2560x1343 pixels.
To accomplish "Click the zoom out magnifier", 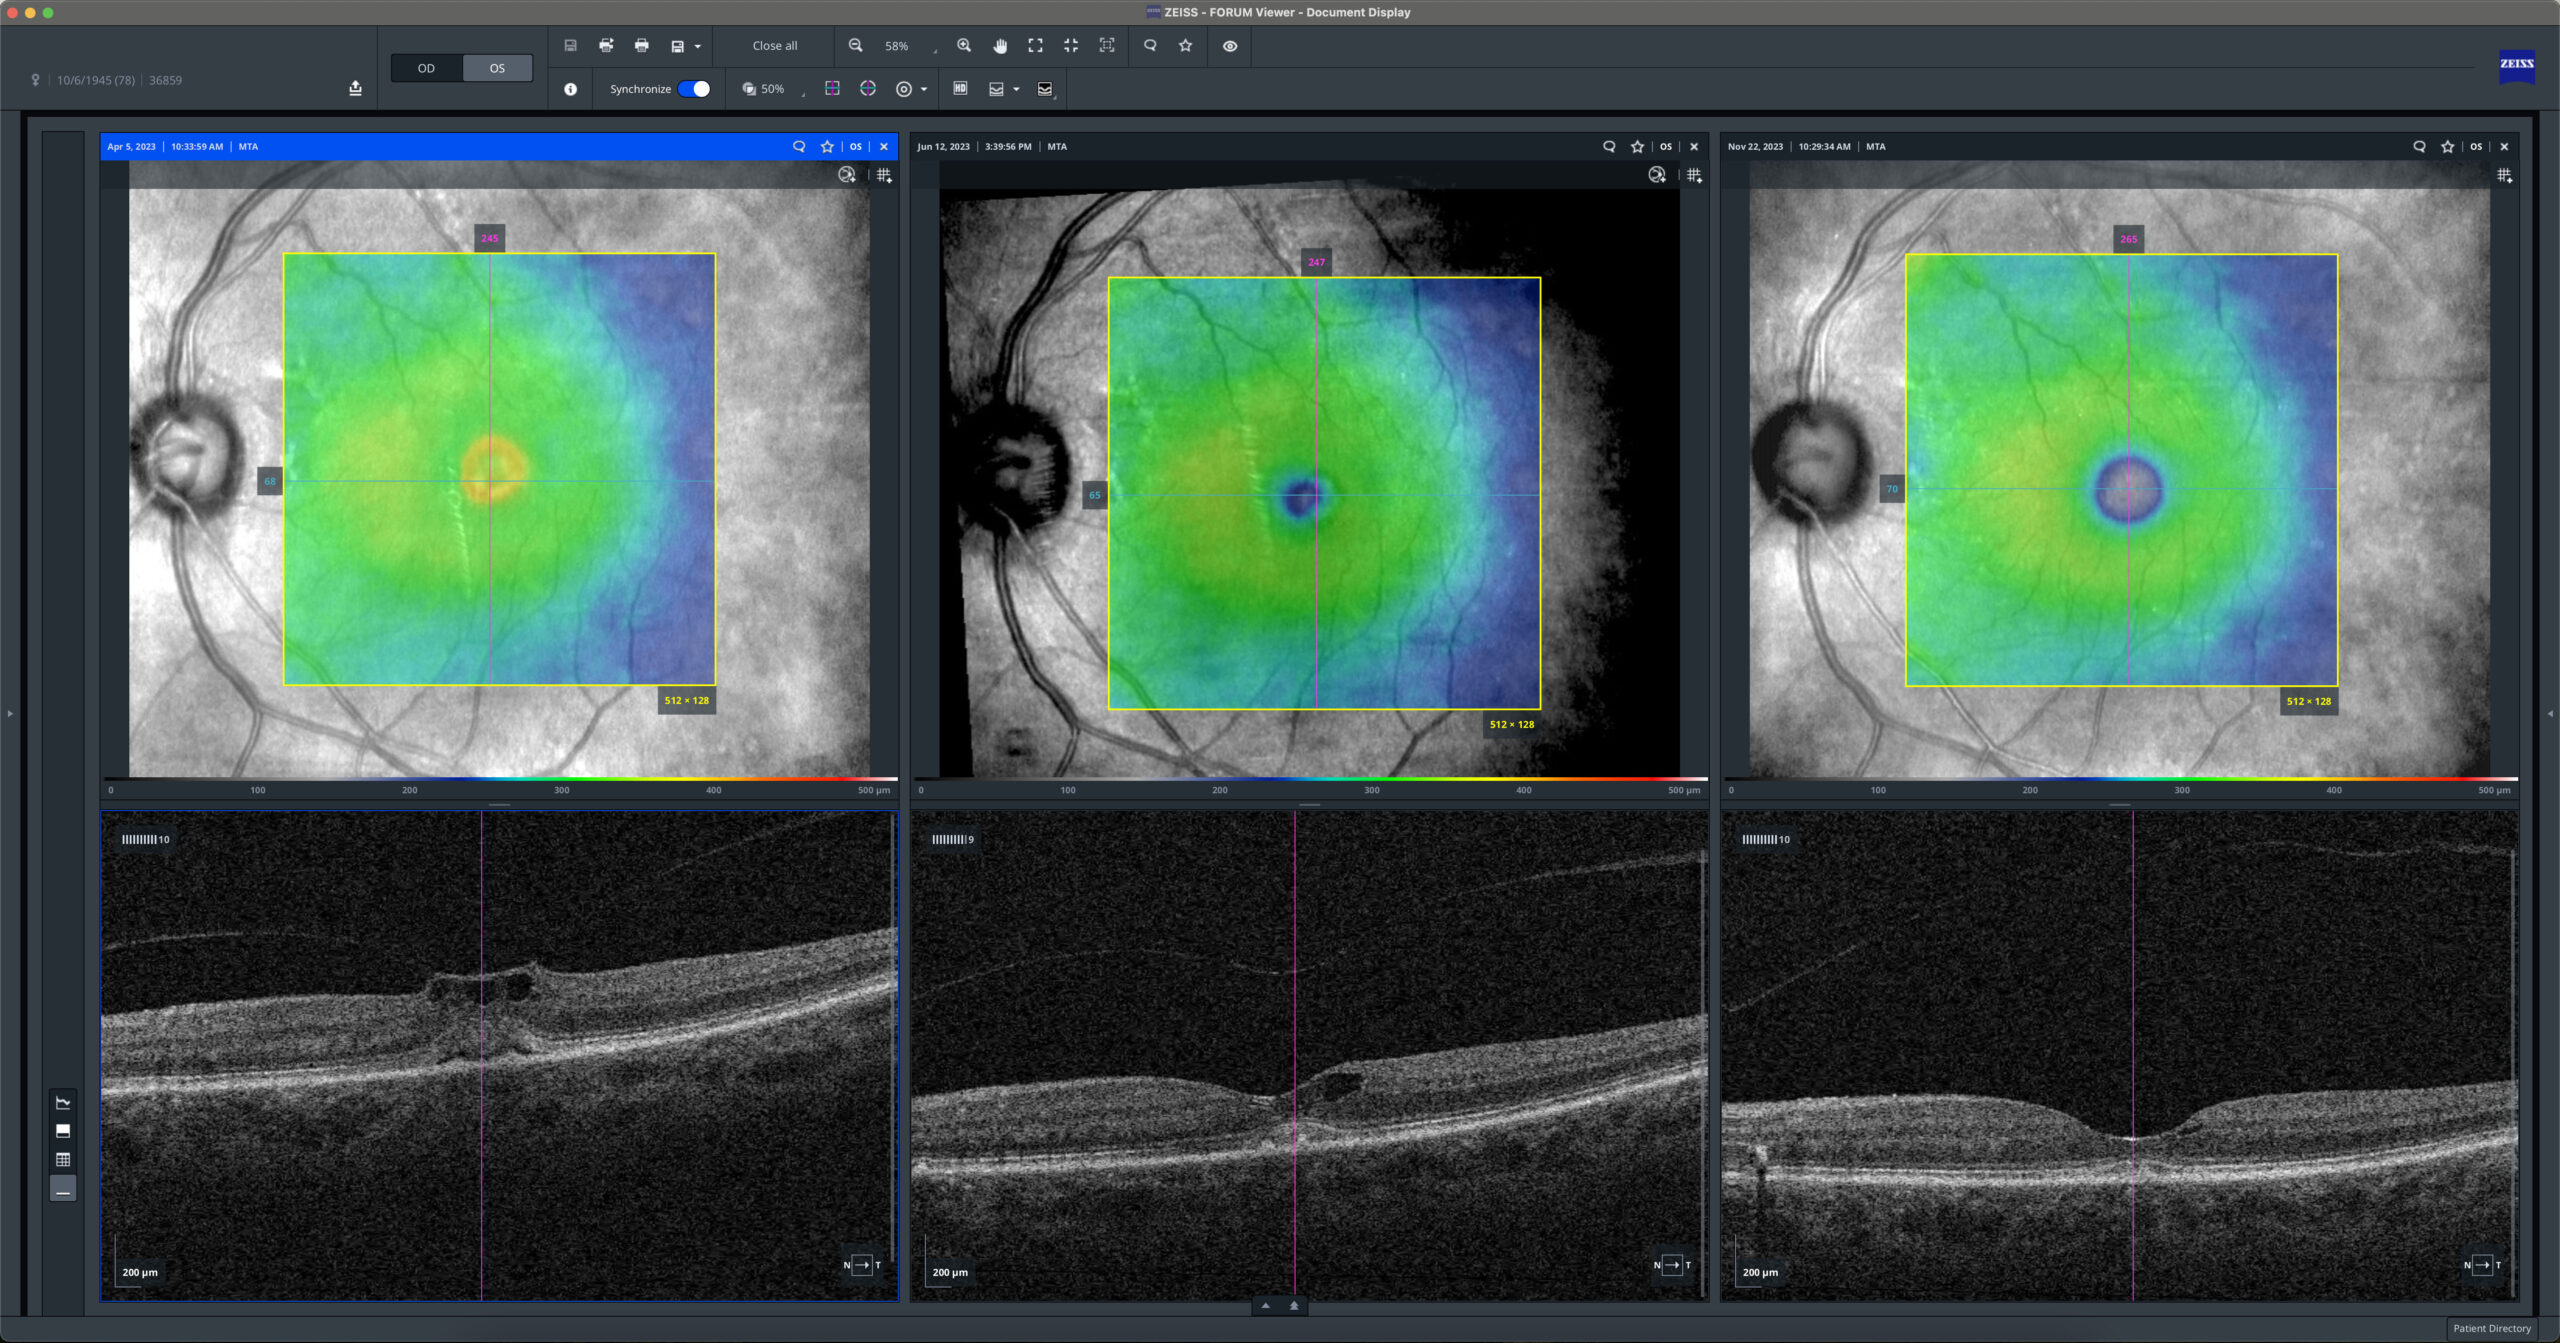I will coord(856,46).
